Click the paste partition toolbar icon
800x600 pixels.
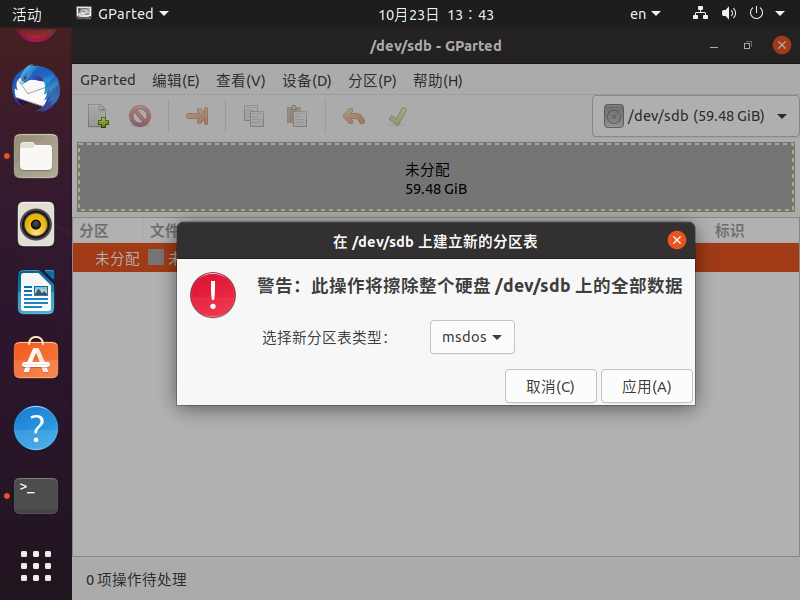click(x=297, y=116)
